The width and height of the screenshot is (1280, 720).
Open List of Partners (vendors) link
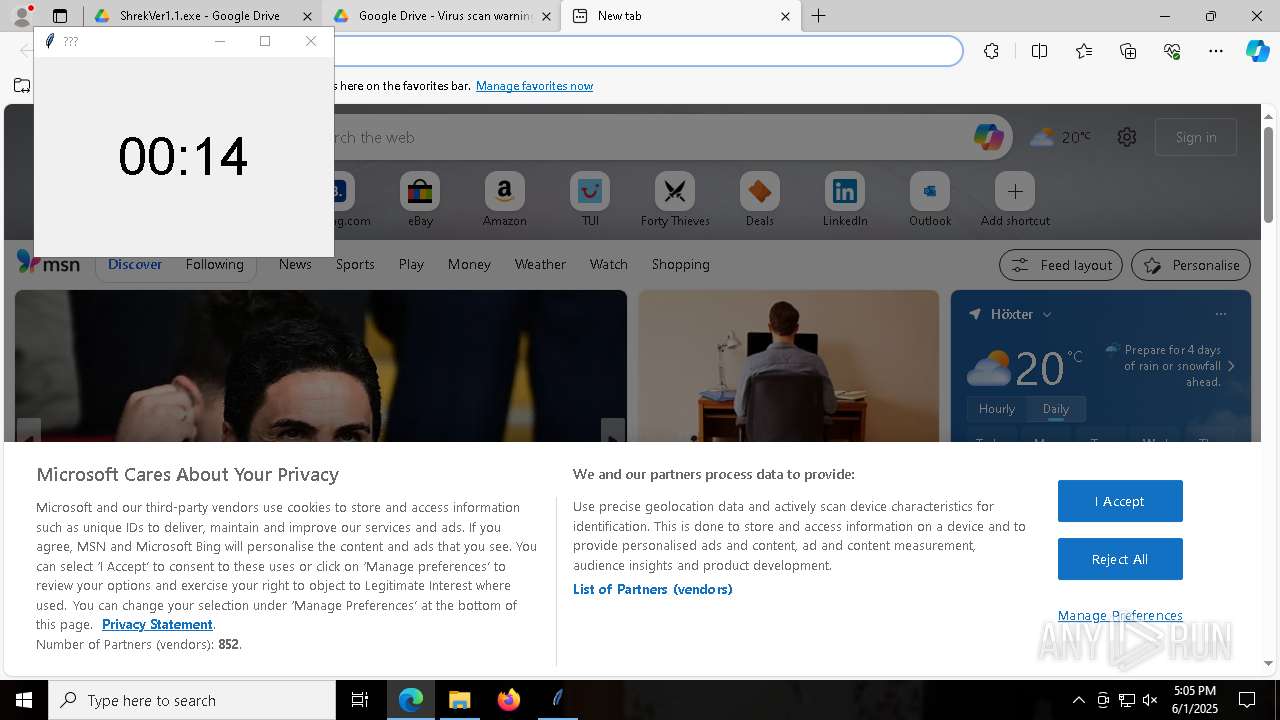point(653,589)
